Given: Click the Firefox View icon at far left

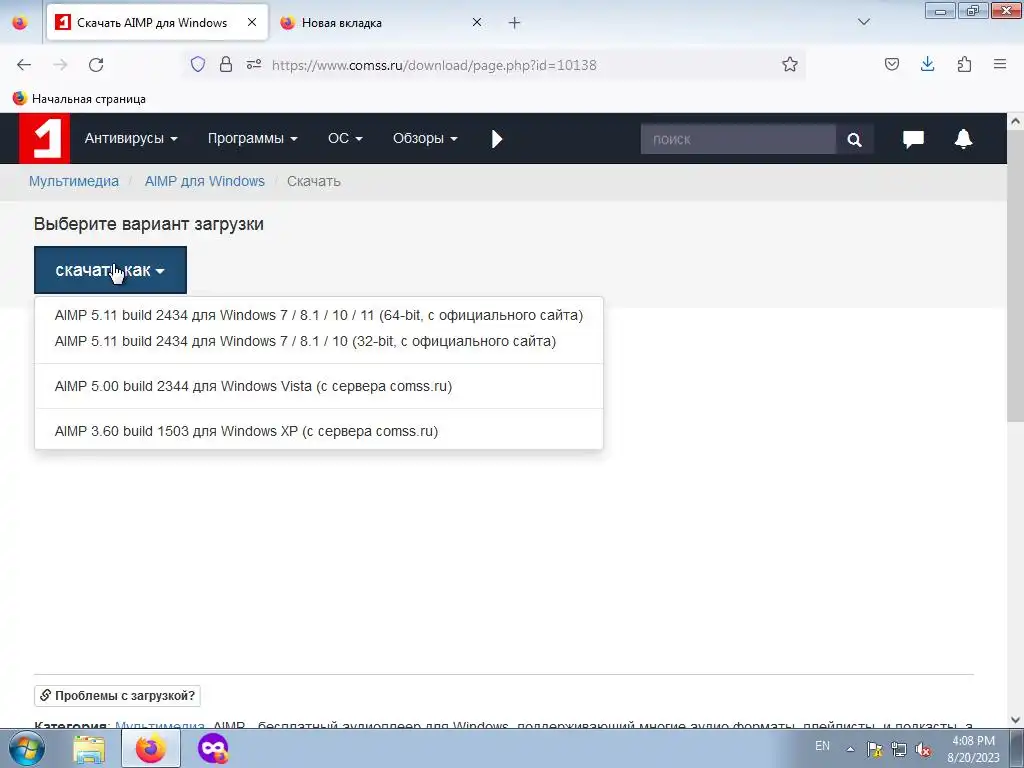Looking at the screenshot, I should point(20,22).
